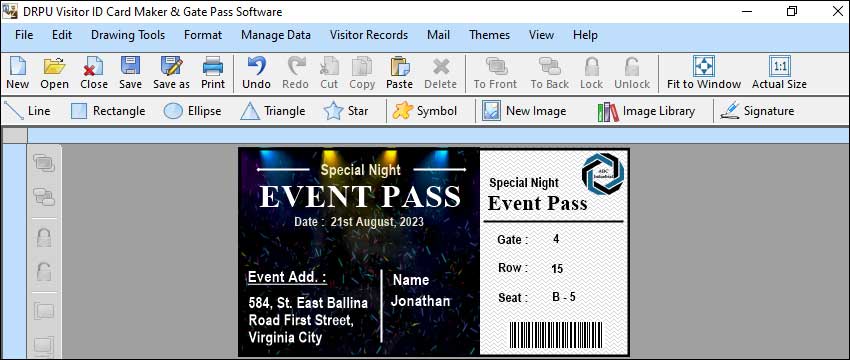
Task: Click the ruler corner box
Action: 15,136
